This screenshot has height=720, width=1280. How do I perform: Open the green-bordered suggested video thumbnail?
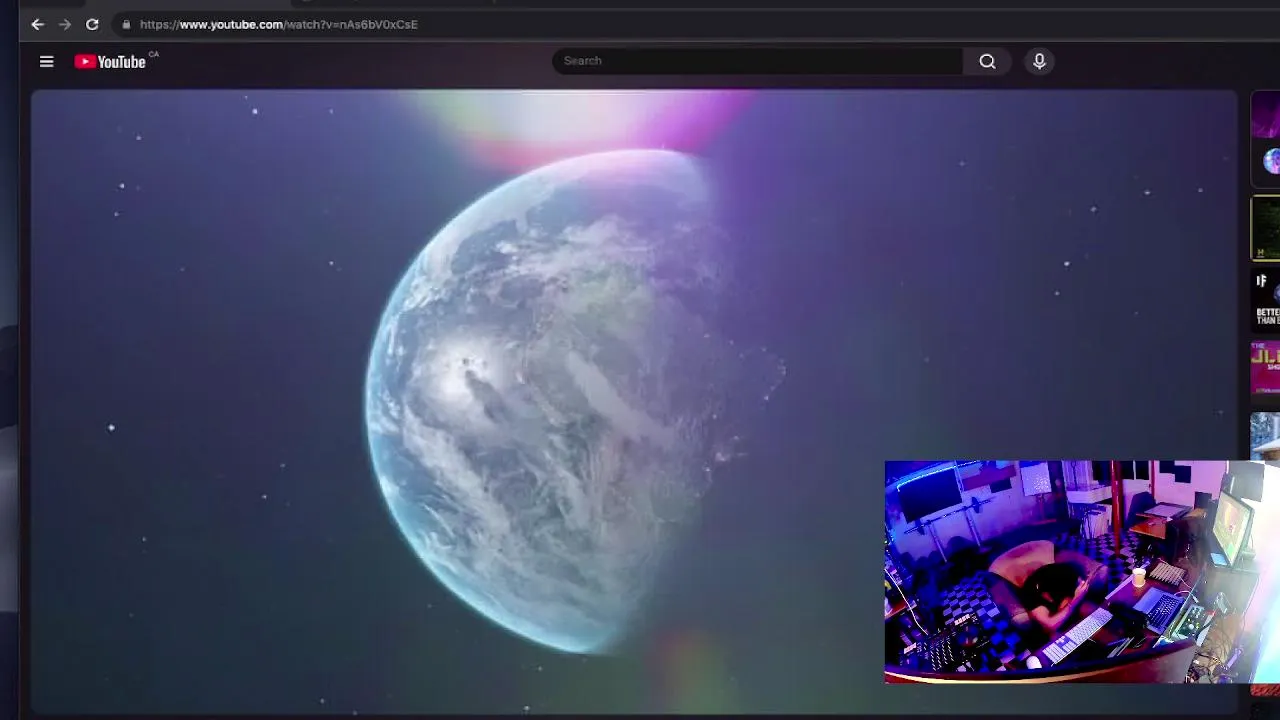pyautogui.click(x=1266, y=228)
